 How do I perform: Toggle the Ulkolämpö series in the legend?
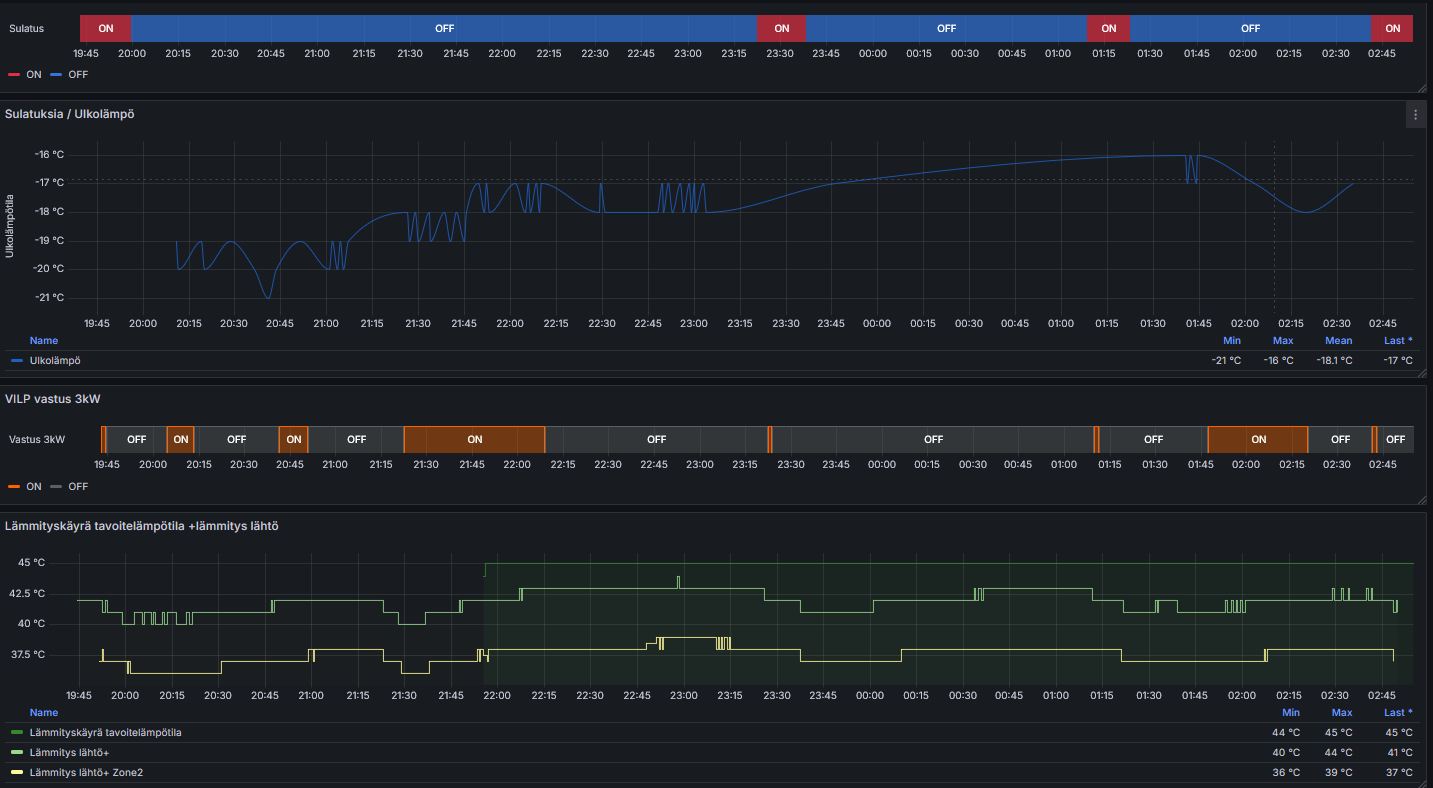[55, 360]
